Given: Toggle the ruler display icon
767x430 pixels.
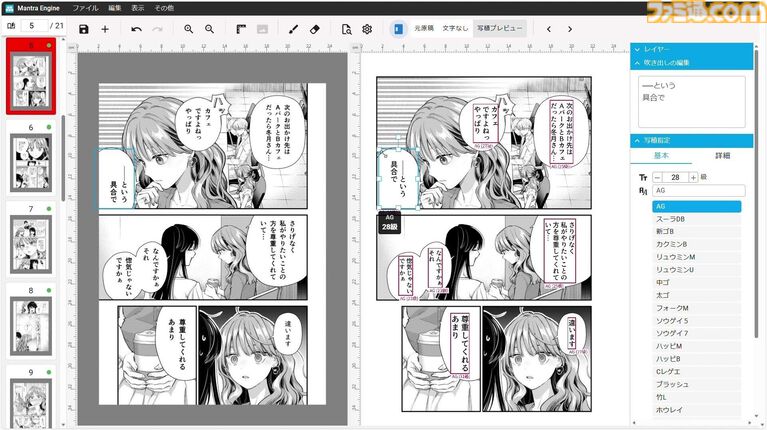Looking at the screenshot, I should point(241,29).
